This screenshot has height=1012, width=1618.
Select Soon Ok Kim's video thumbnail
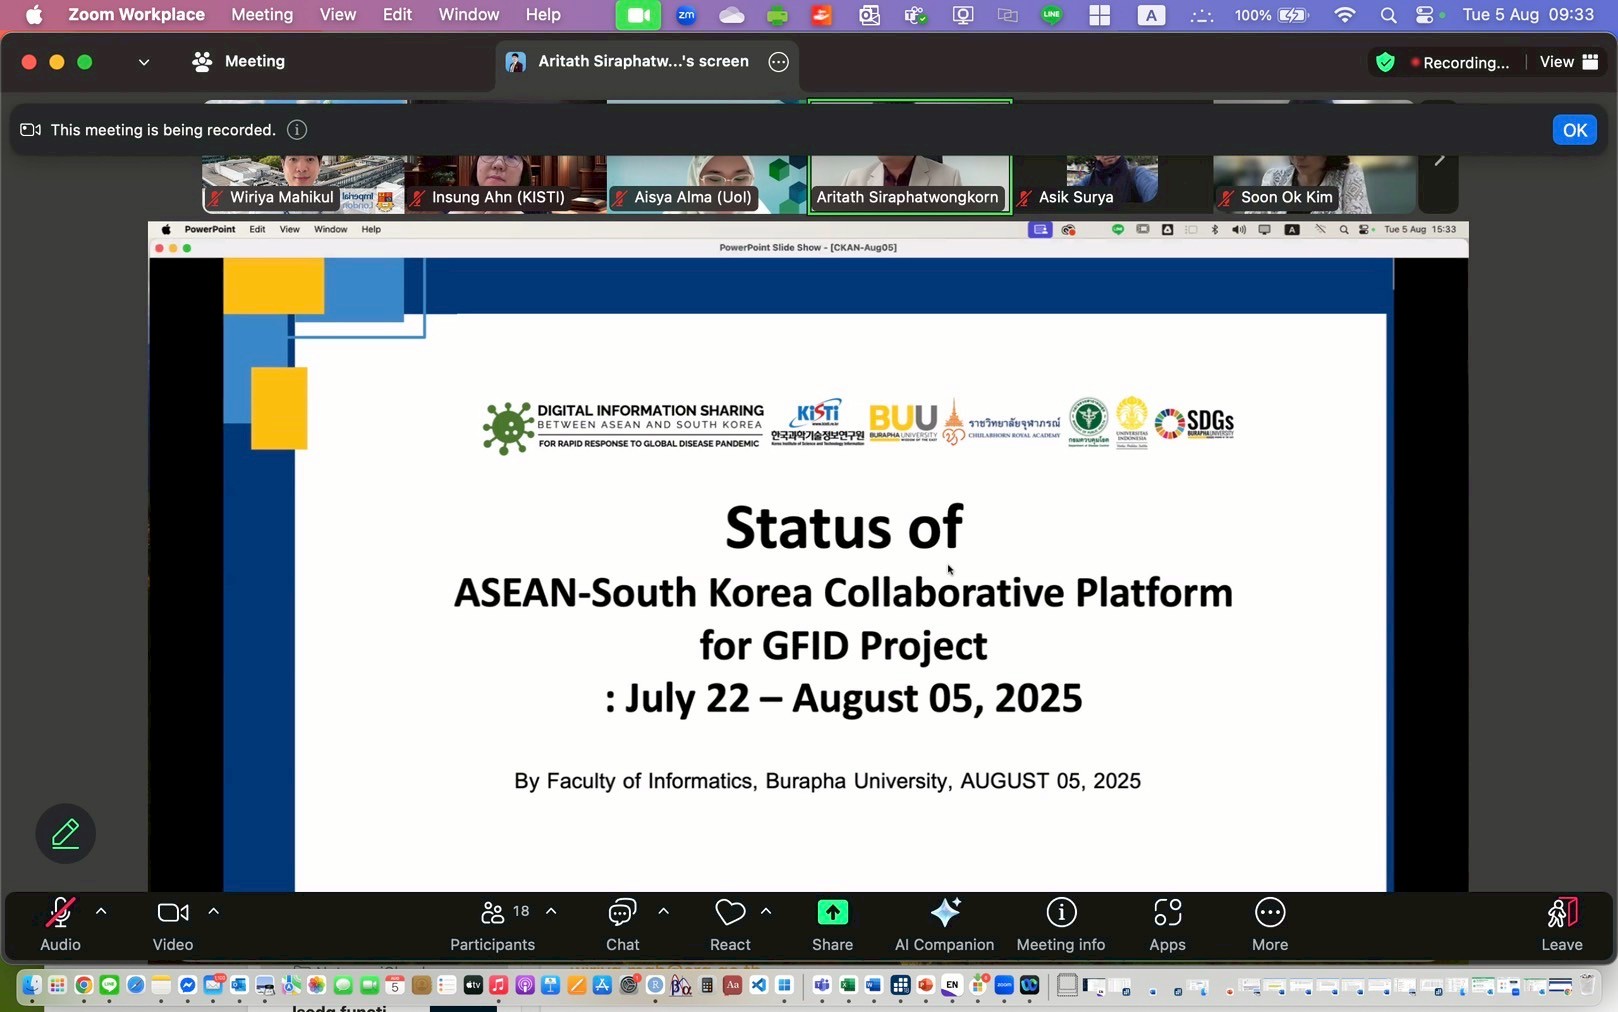tap(1314, 184)
